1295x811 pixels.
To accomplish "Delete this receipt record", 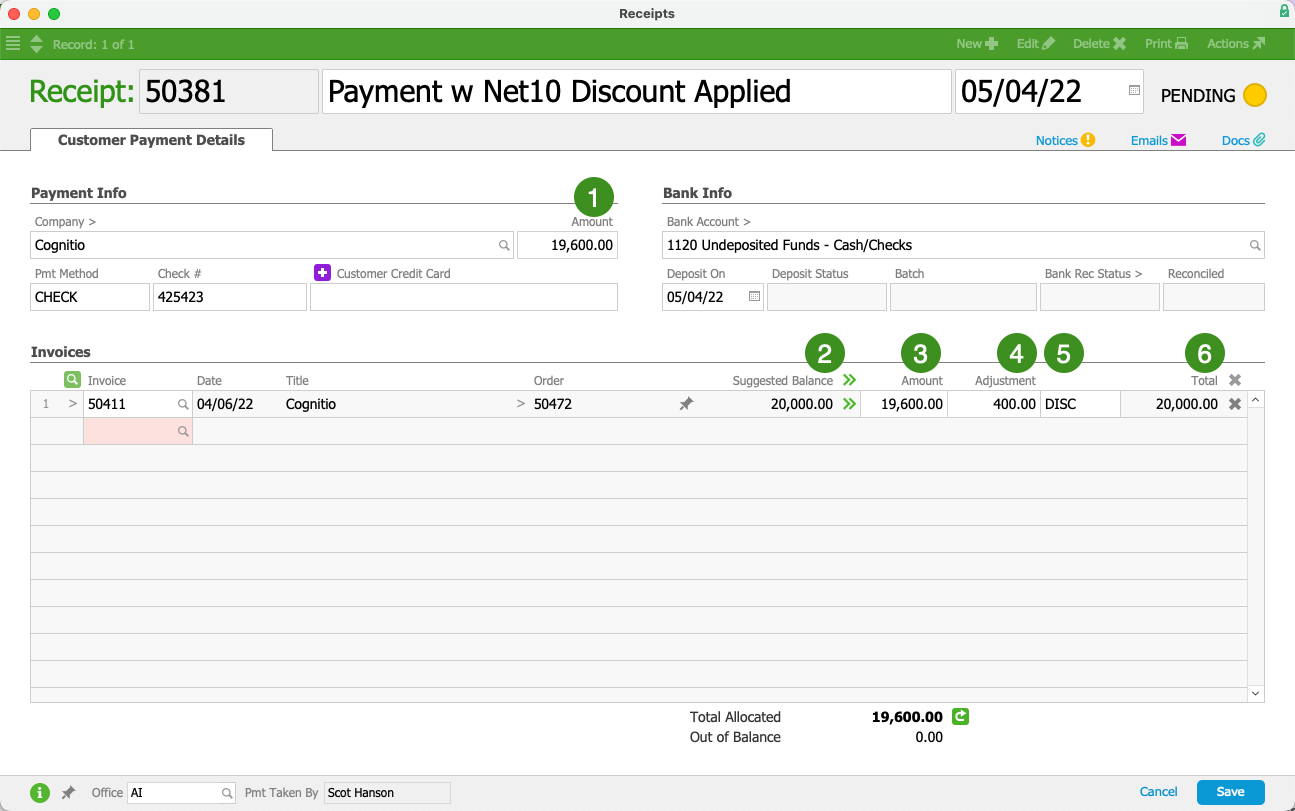I will point(1100,44).
